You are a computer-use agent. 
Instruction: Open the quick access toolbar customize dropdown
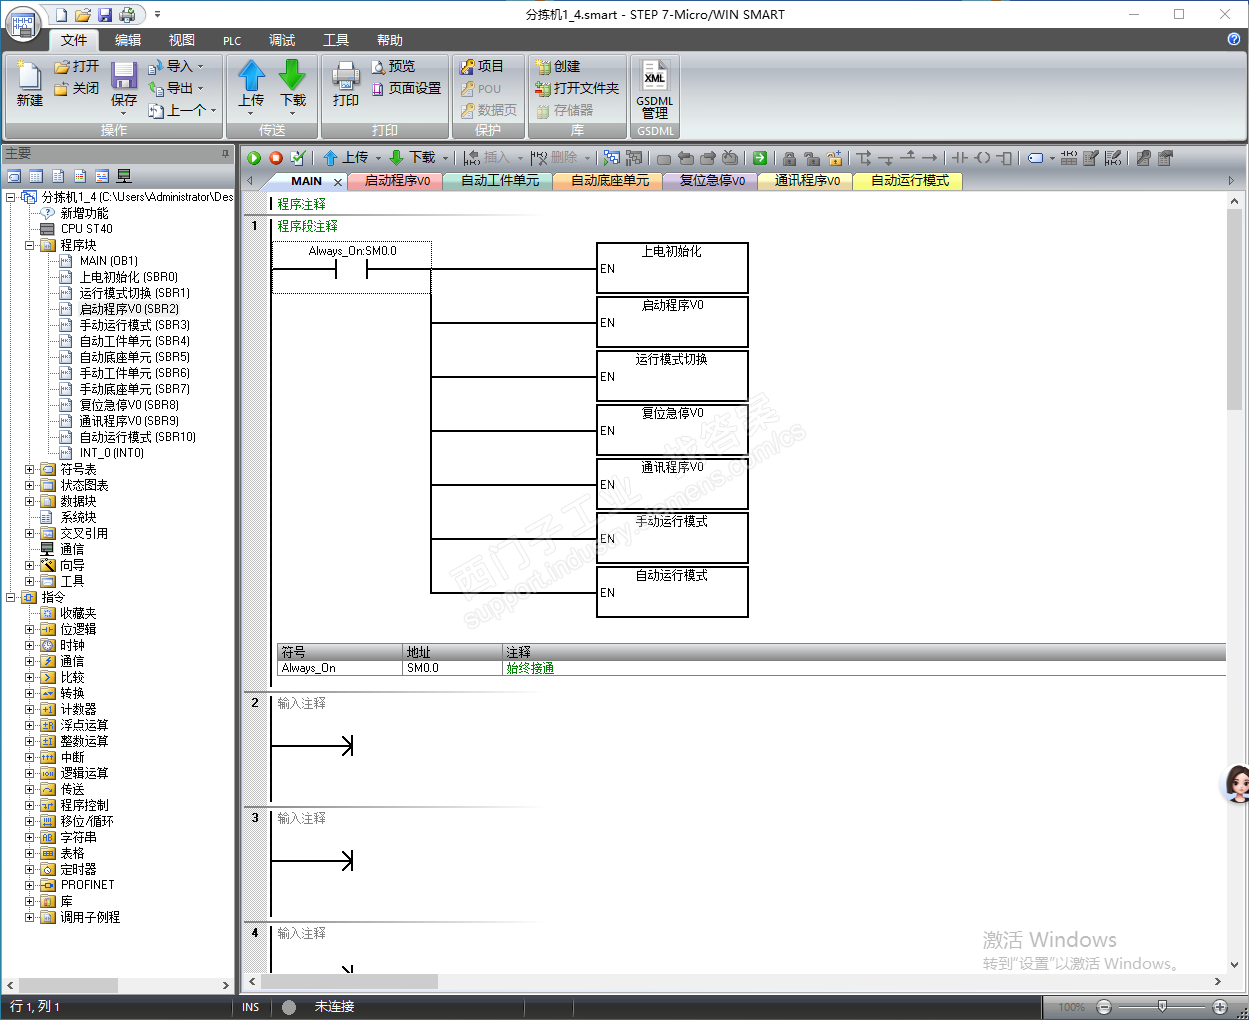tap(157, 15)
